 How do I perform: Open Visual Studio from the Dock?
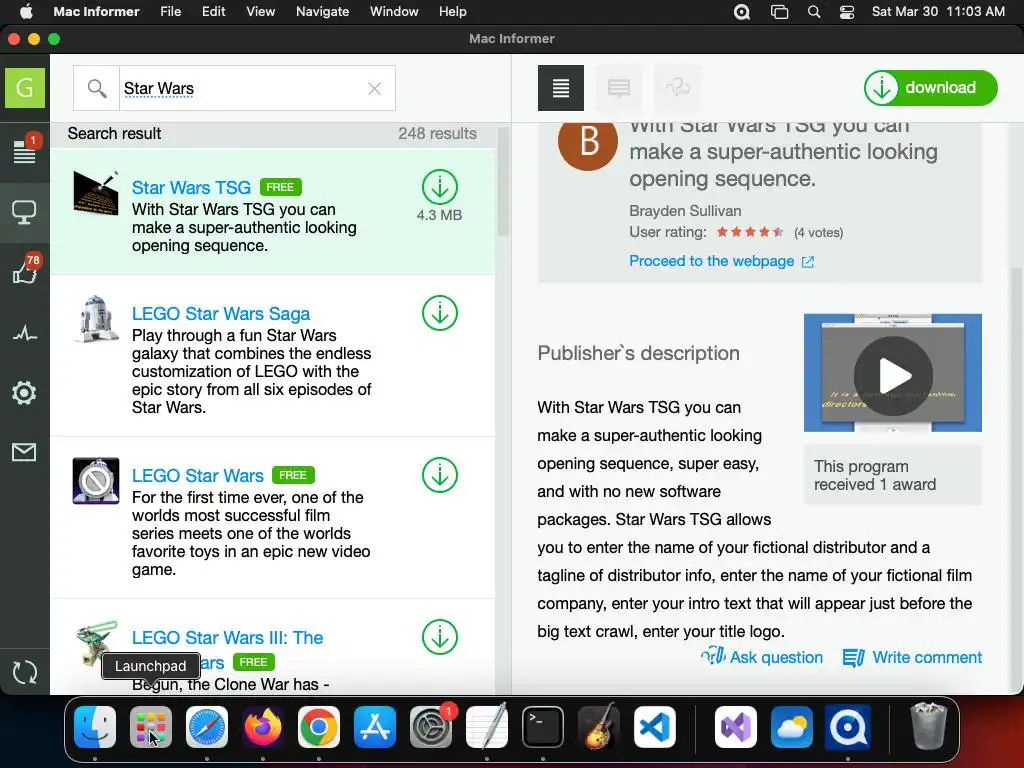[x=736, y=727]
